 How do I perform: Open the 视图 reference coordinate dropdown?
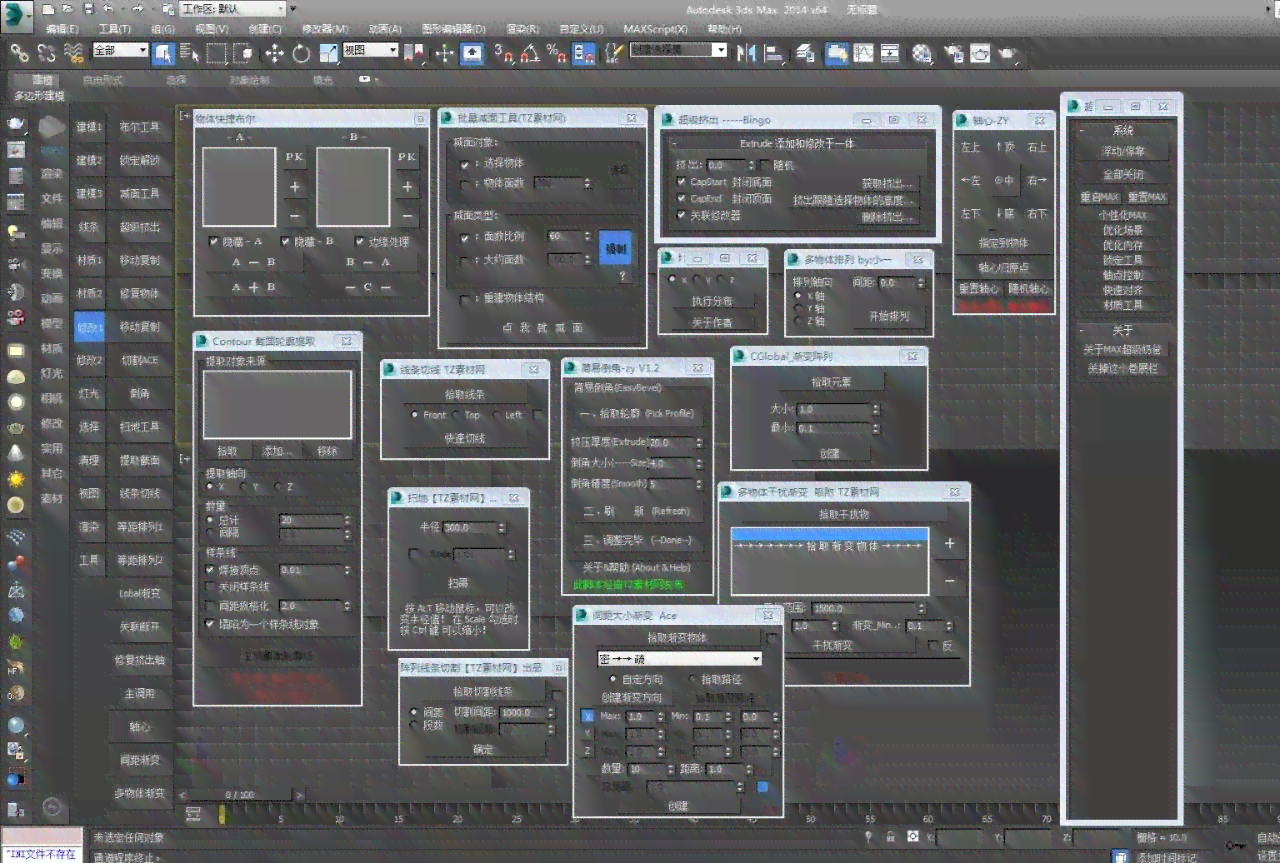(x=370, y=49)
